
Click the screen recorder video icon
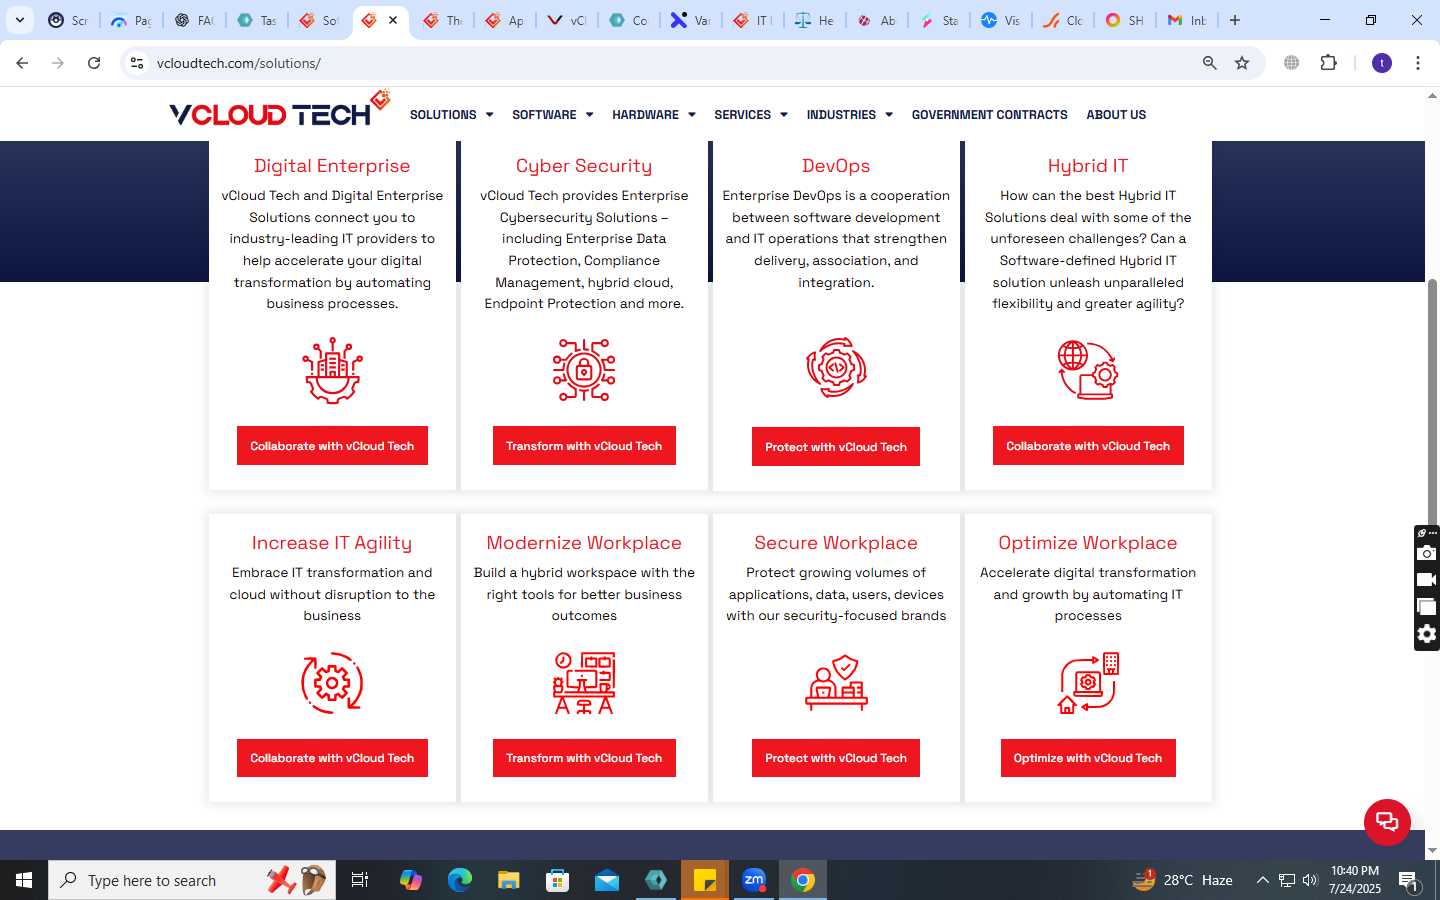coord(1427,580)
